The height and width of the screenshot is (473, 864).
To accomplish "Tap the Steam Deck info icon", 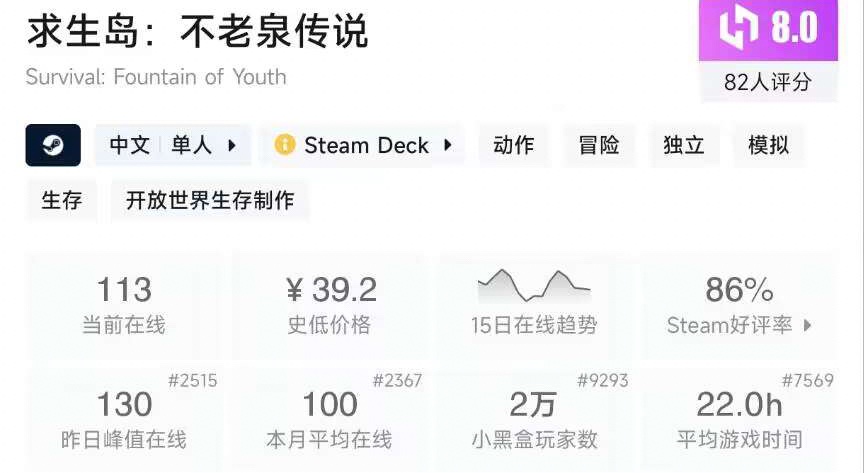I will tap(285, 145).
